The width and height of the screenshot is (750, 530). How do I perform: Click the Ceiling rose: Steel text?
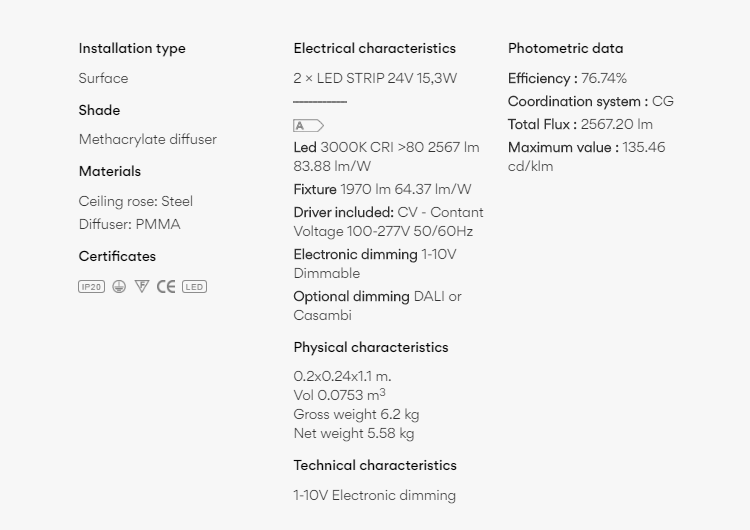coord(136,201)
